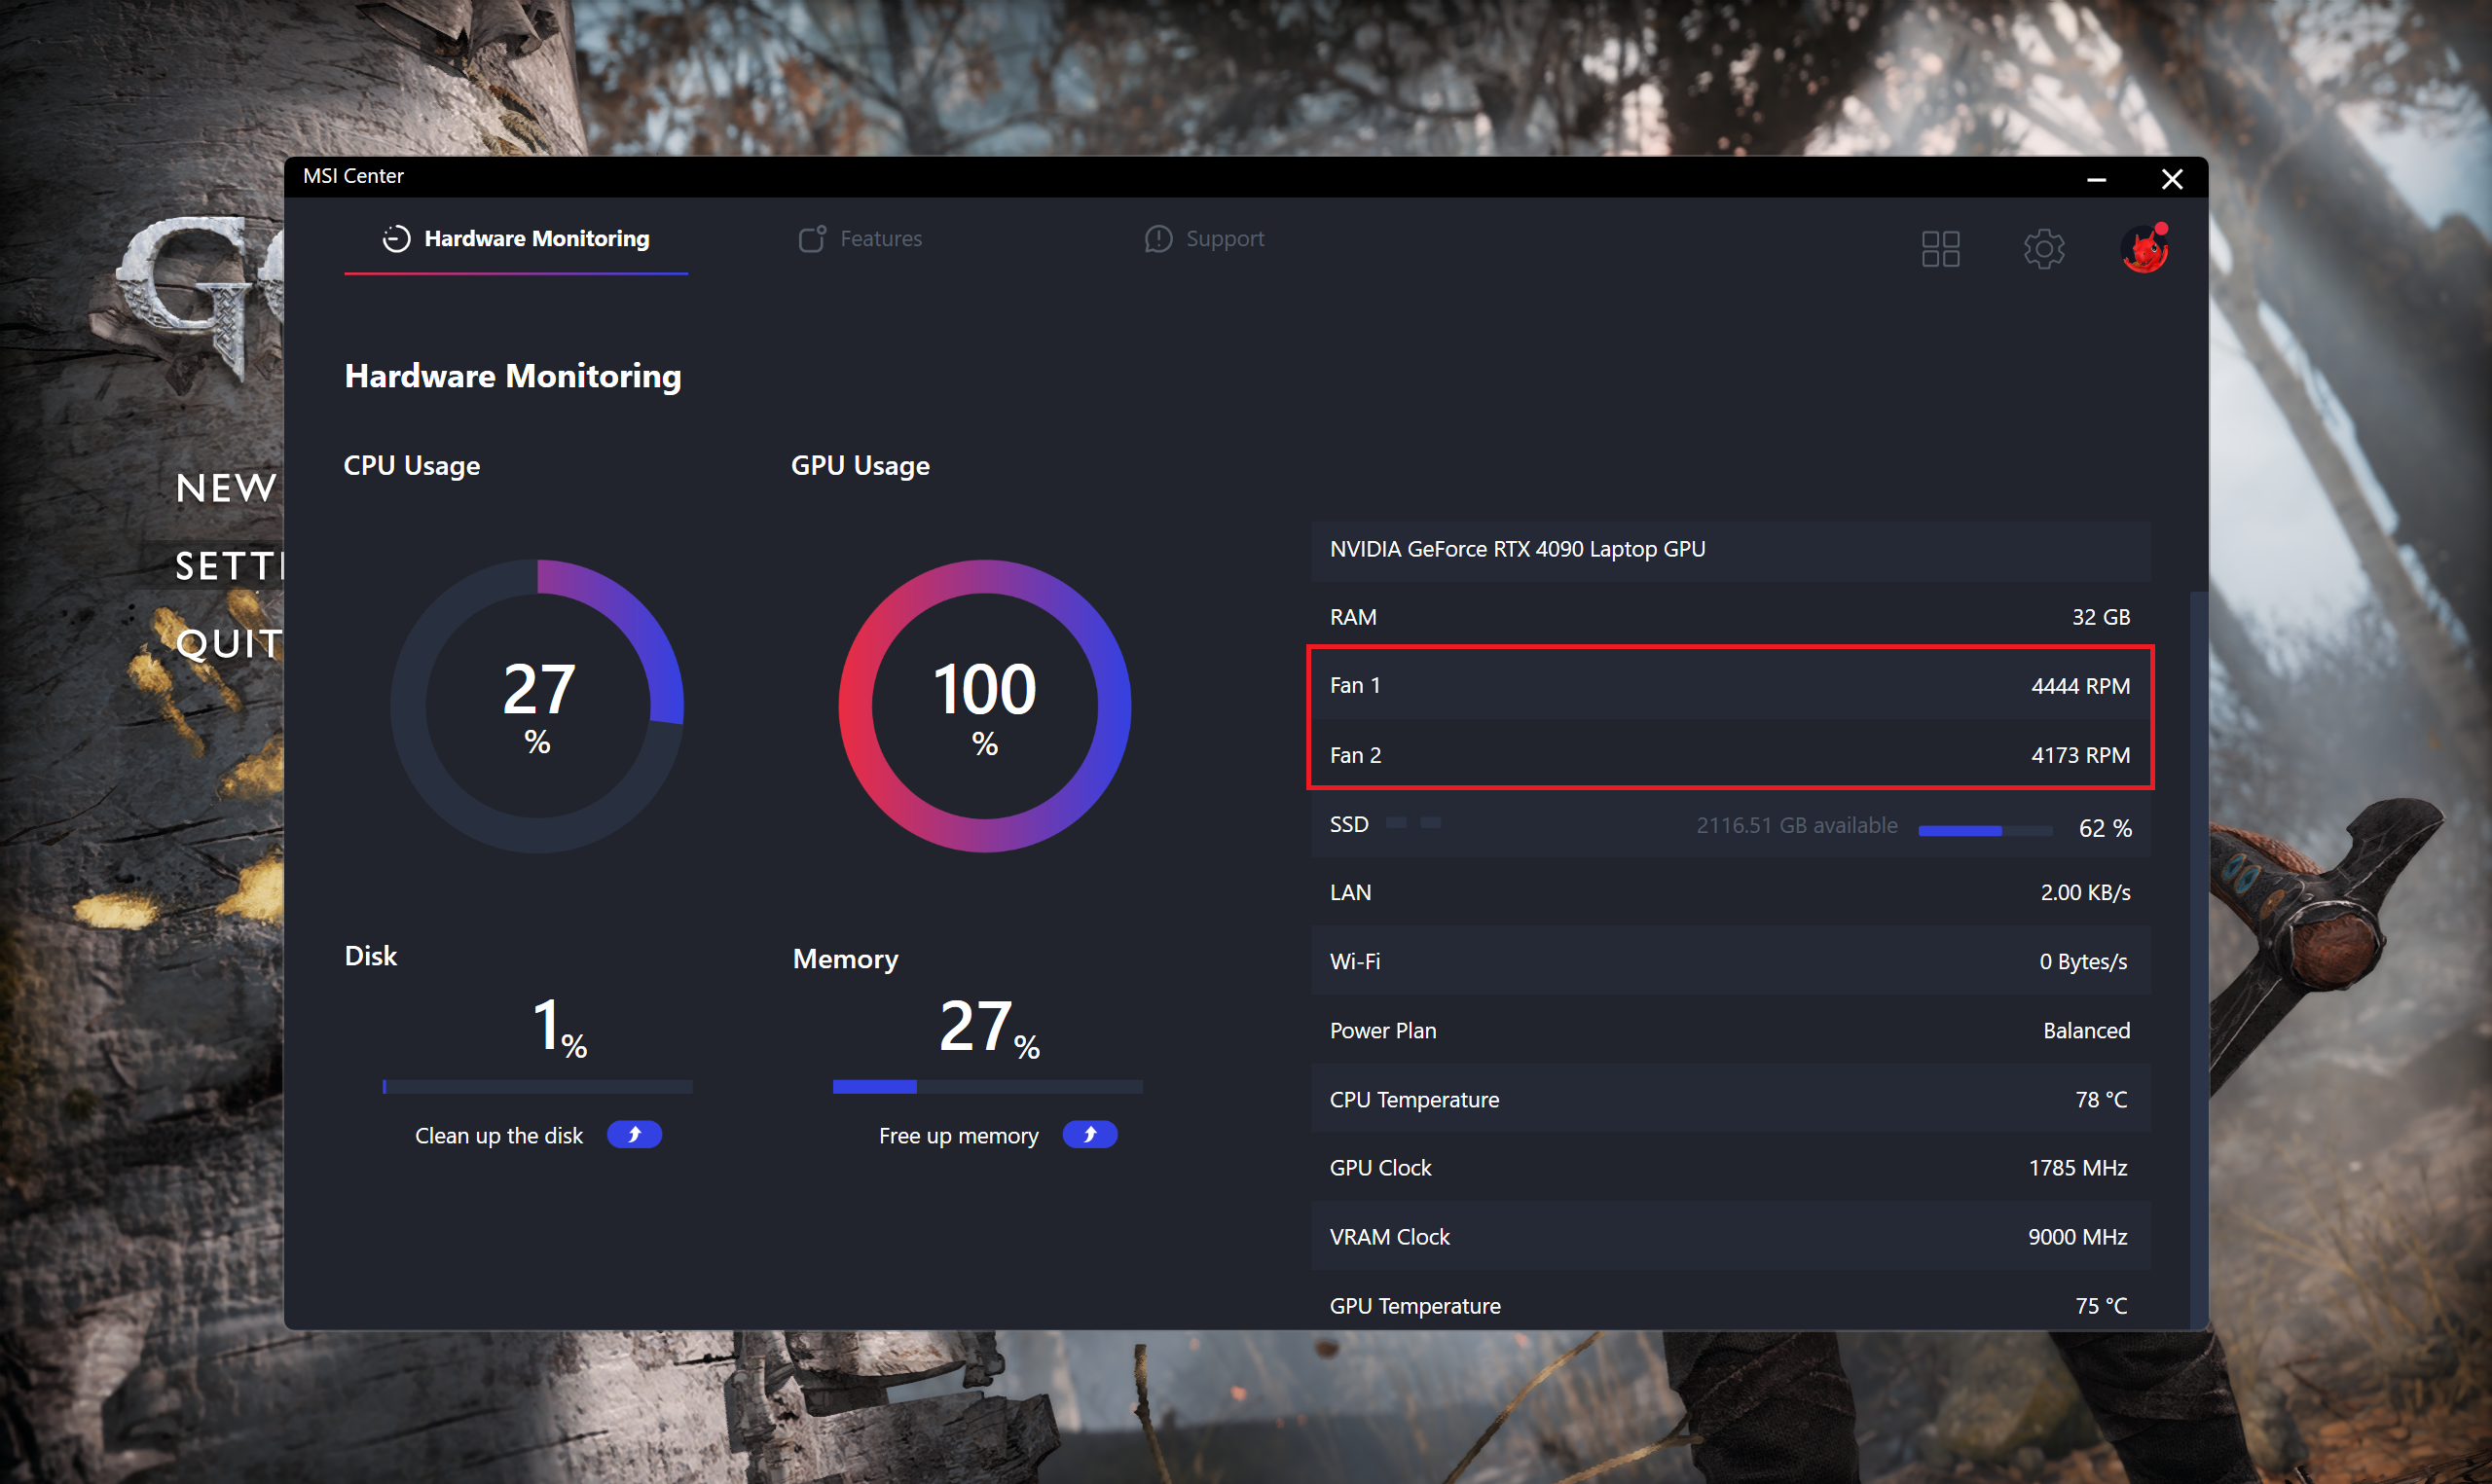Select the CPU Temperature 78 °C row

(x=1730, y=1099)
